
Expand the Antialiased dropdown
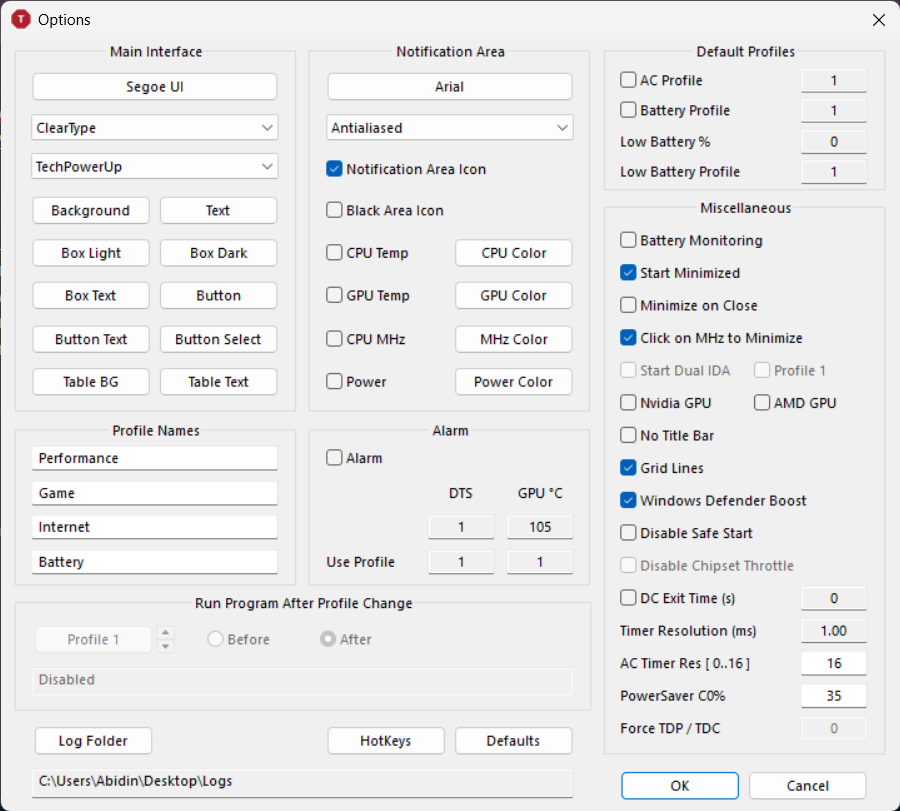click(449, 127)
